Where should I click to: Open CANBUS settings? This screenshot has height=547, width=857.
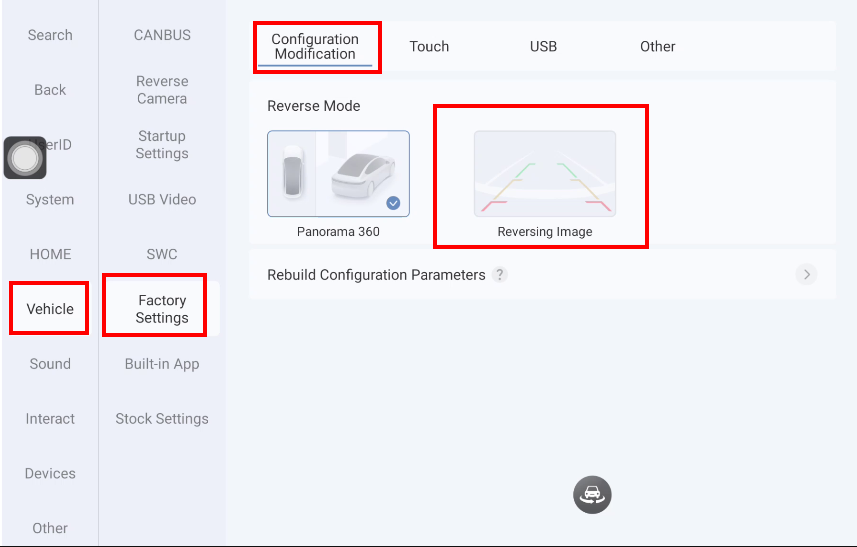coord(162,35)
